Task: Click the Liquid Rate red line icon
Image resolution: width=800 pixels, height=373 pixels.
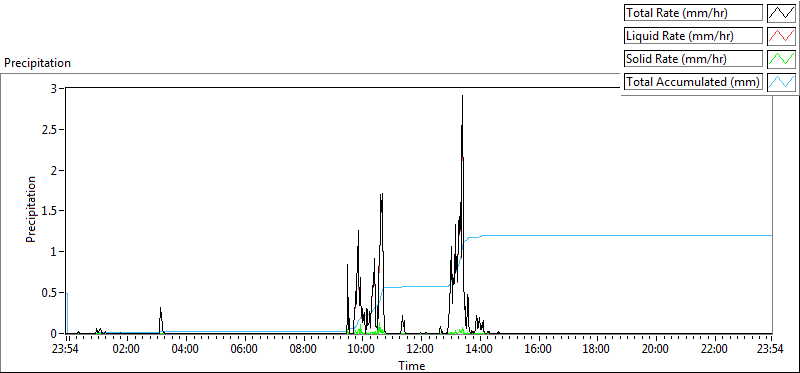Action: click(x=781, y=36)
